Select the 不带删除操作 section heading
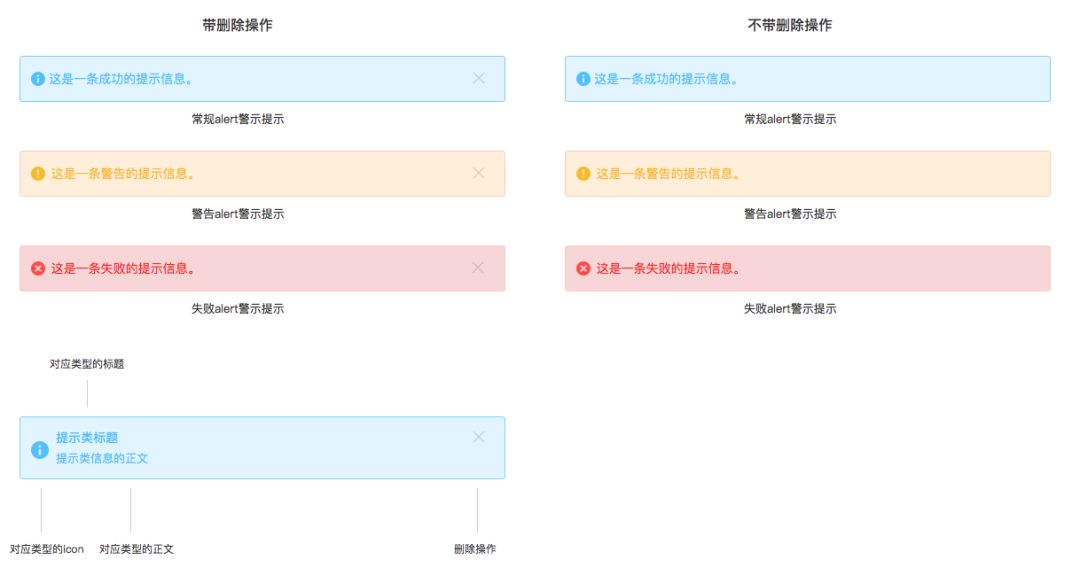Viewport: 1080px width, 575px height. (790, 26)
